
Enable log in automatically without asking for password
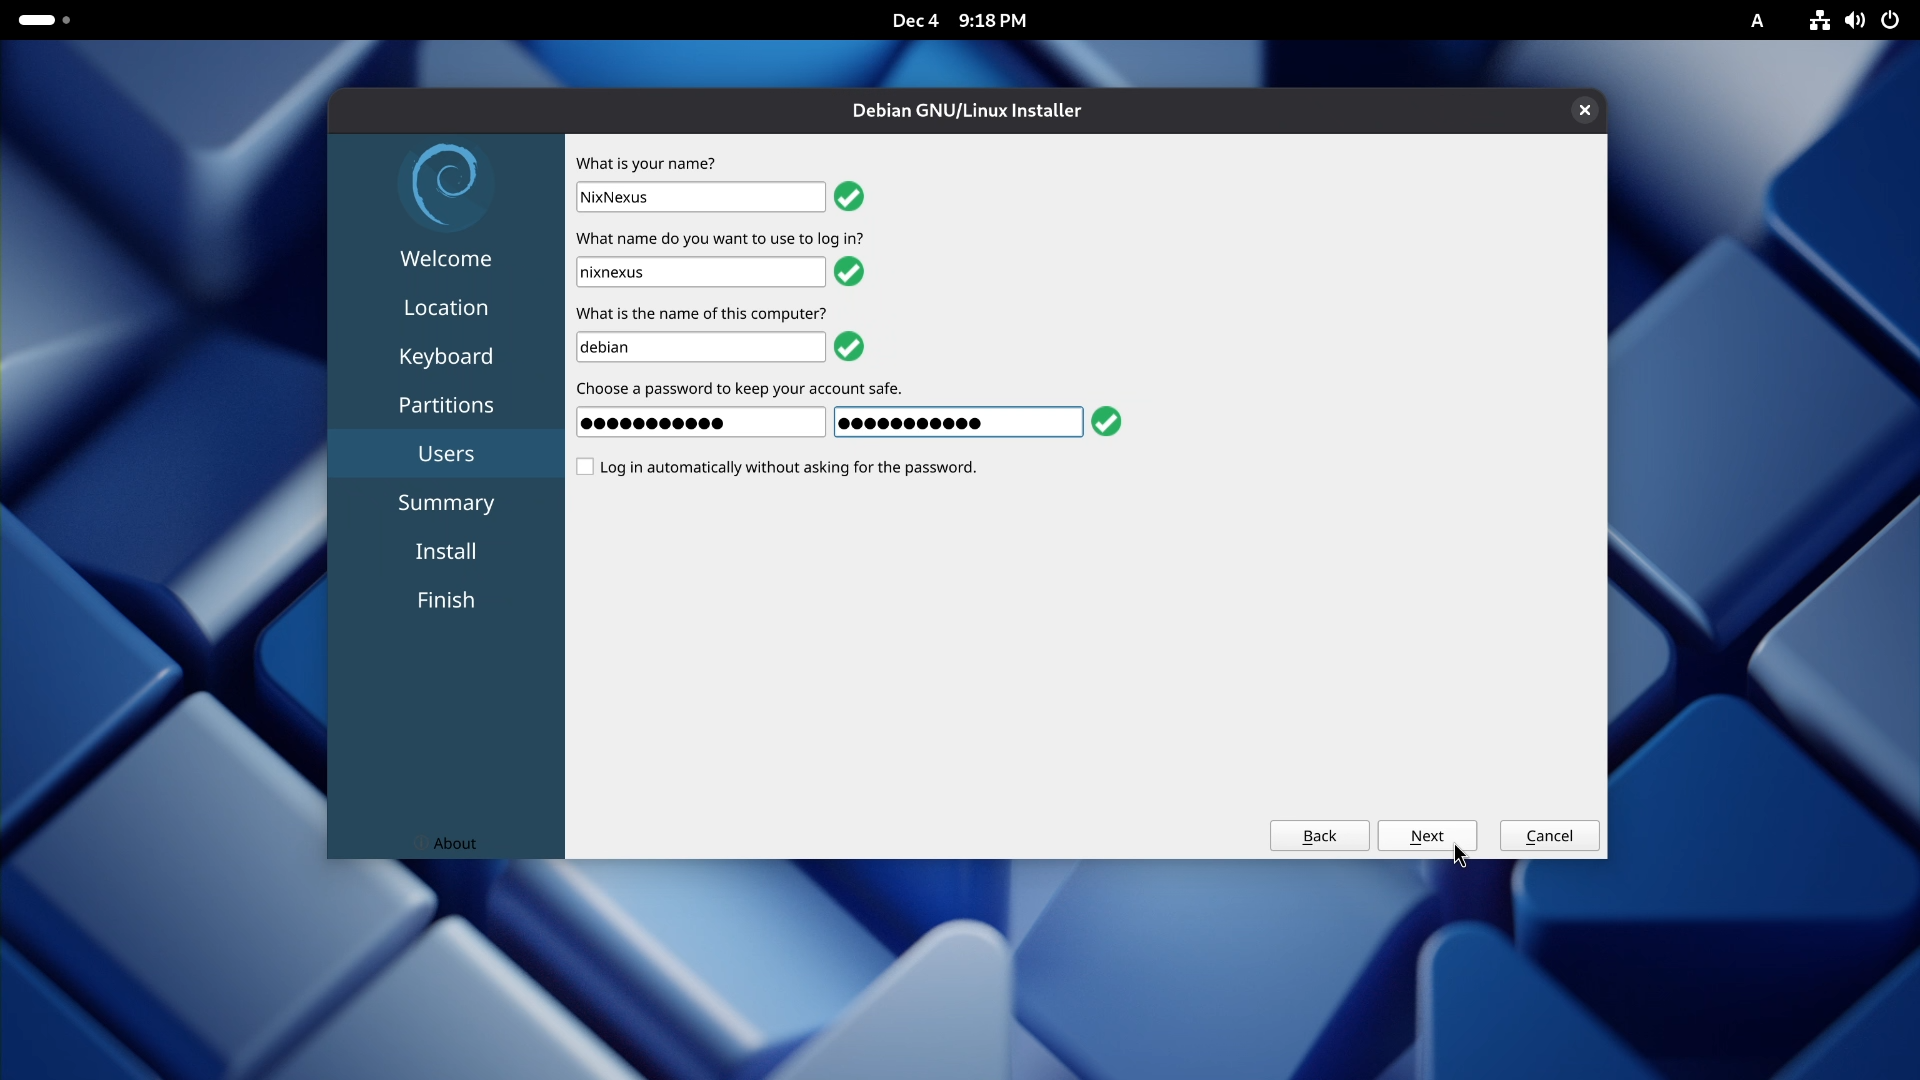[x=585, y=466]
